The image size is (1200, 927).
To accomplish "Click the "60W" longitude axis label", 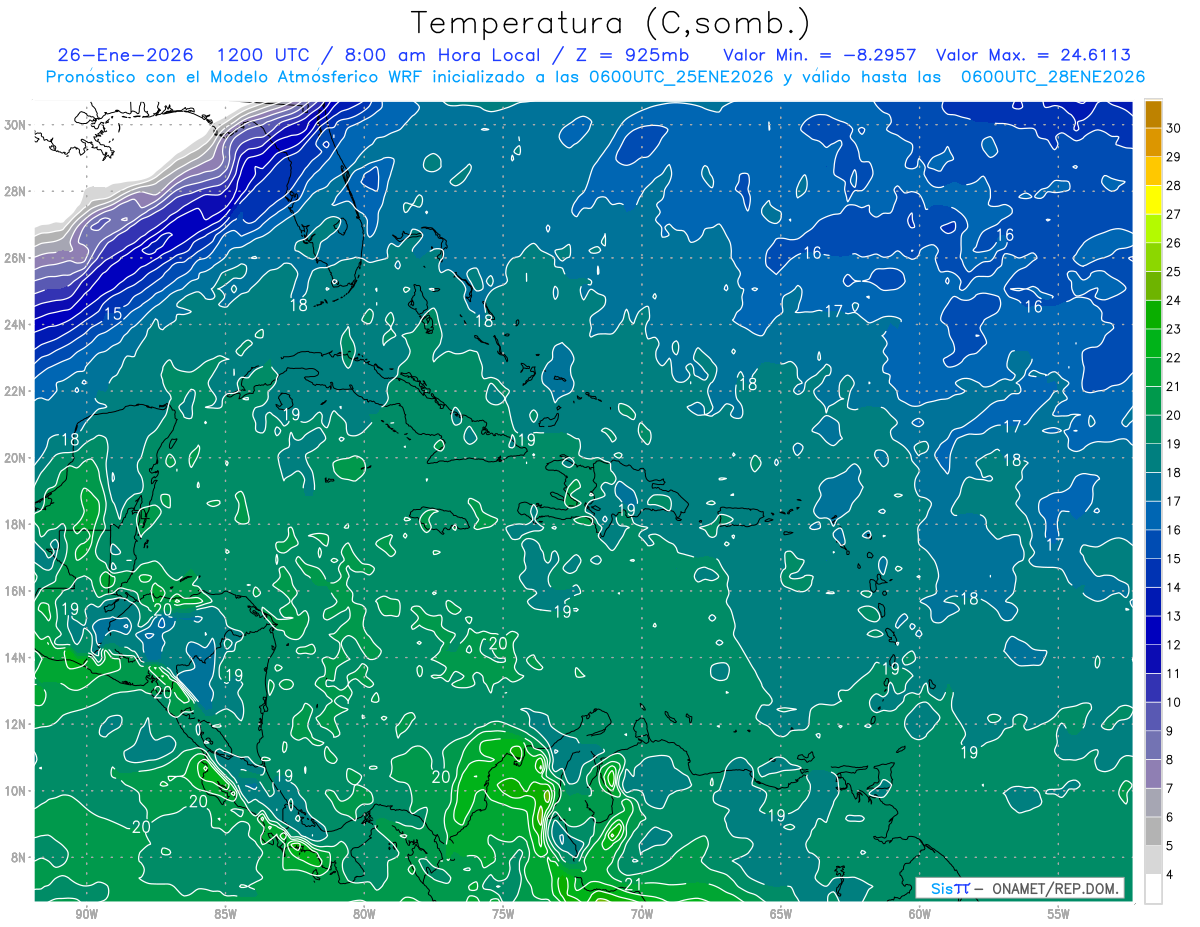I will (920, 916).
